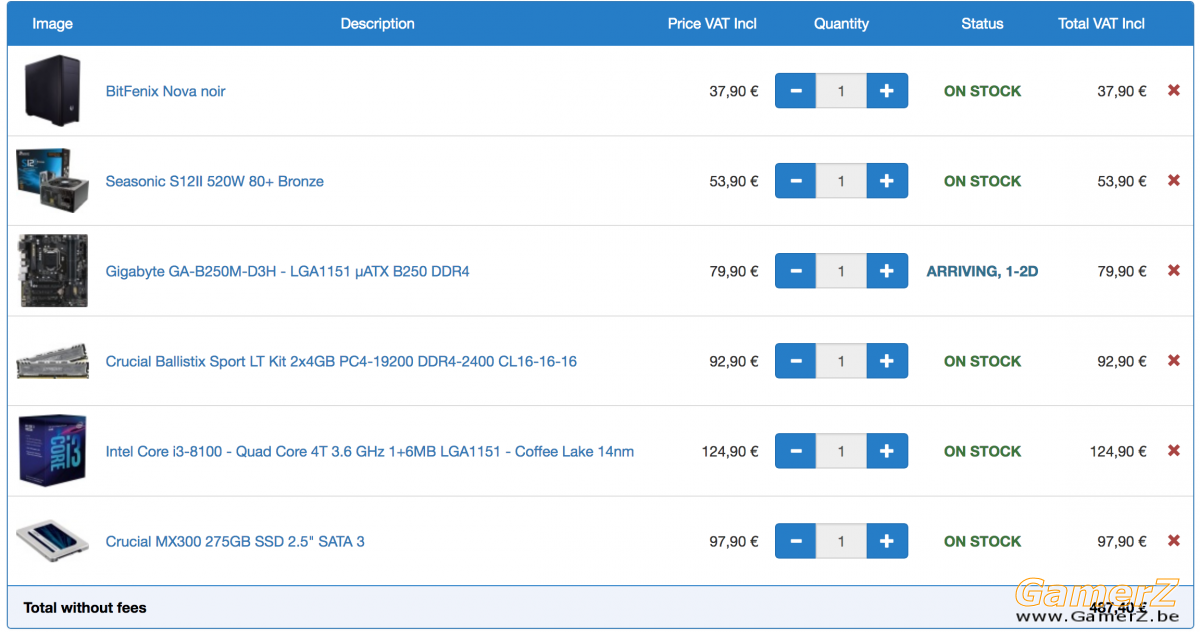Decrease quantity of Crucial MX300 SSD

pyautogui.click(x=796, y=541)
